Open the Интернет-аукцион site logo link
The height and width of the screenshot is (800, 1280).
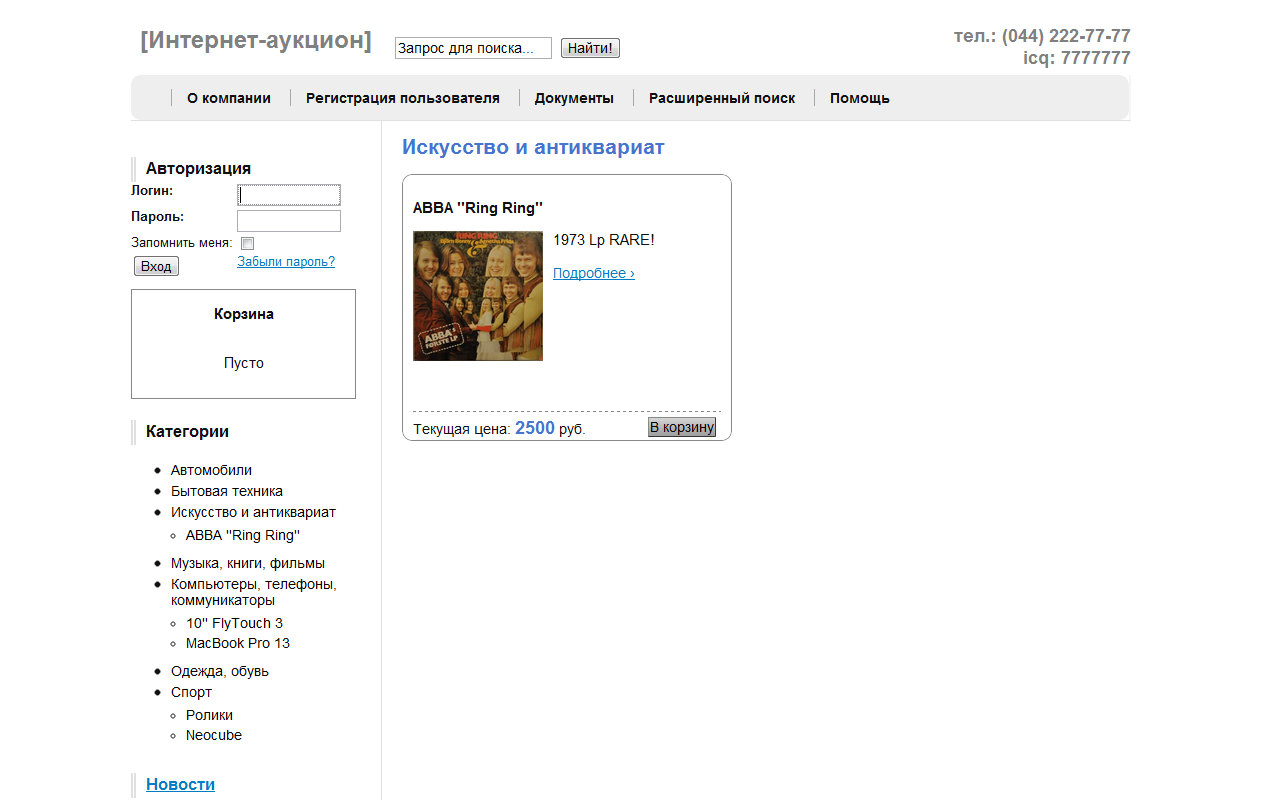[x=256, y=41]
